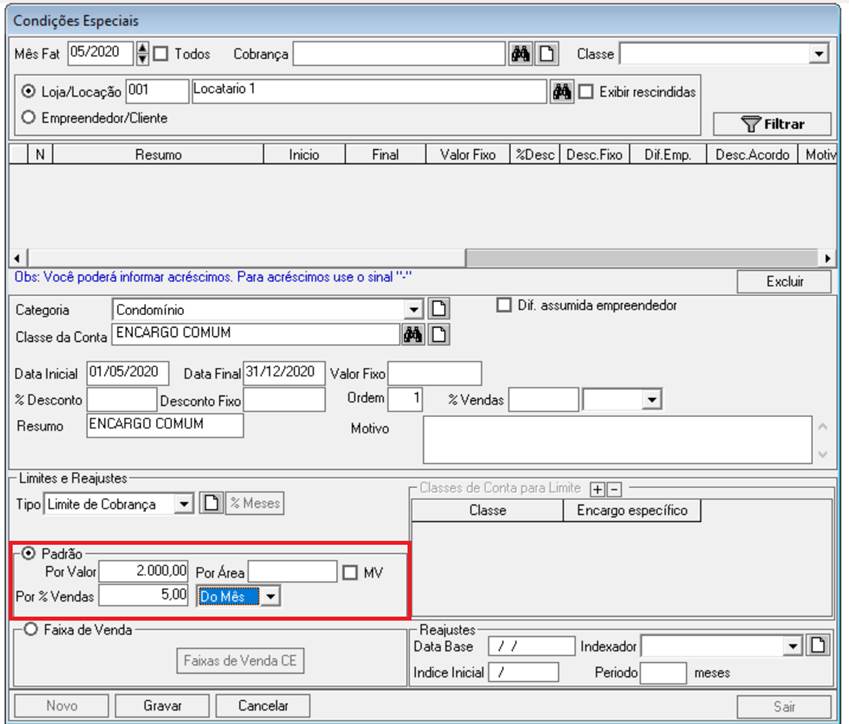Click the Gravar button

[x=162, y=706]
